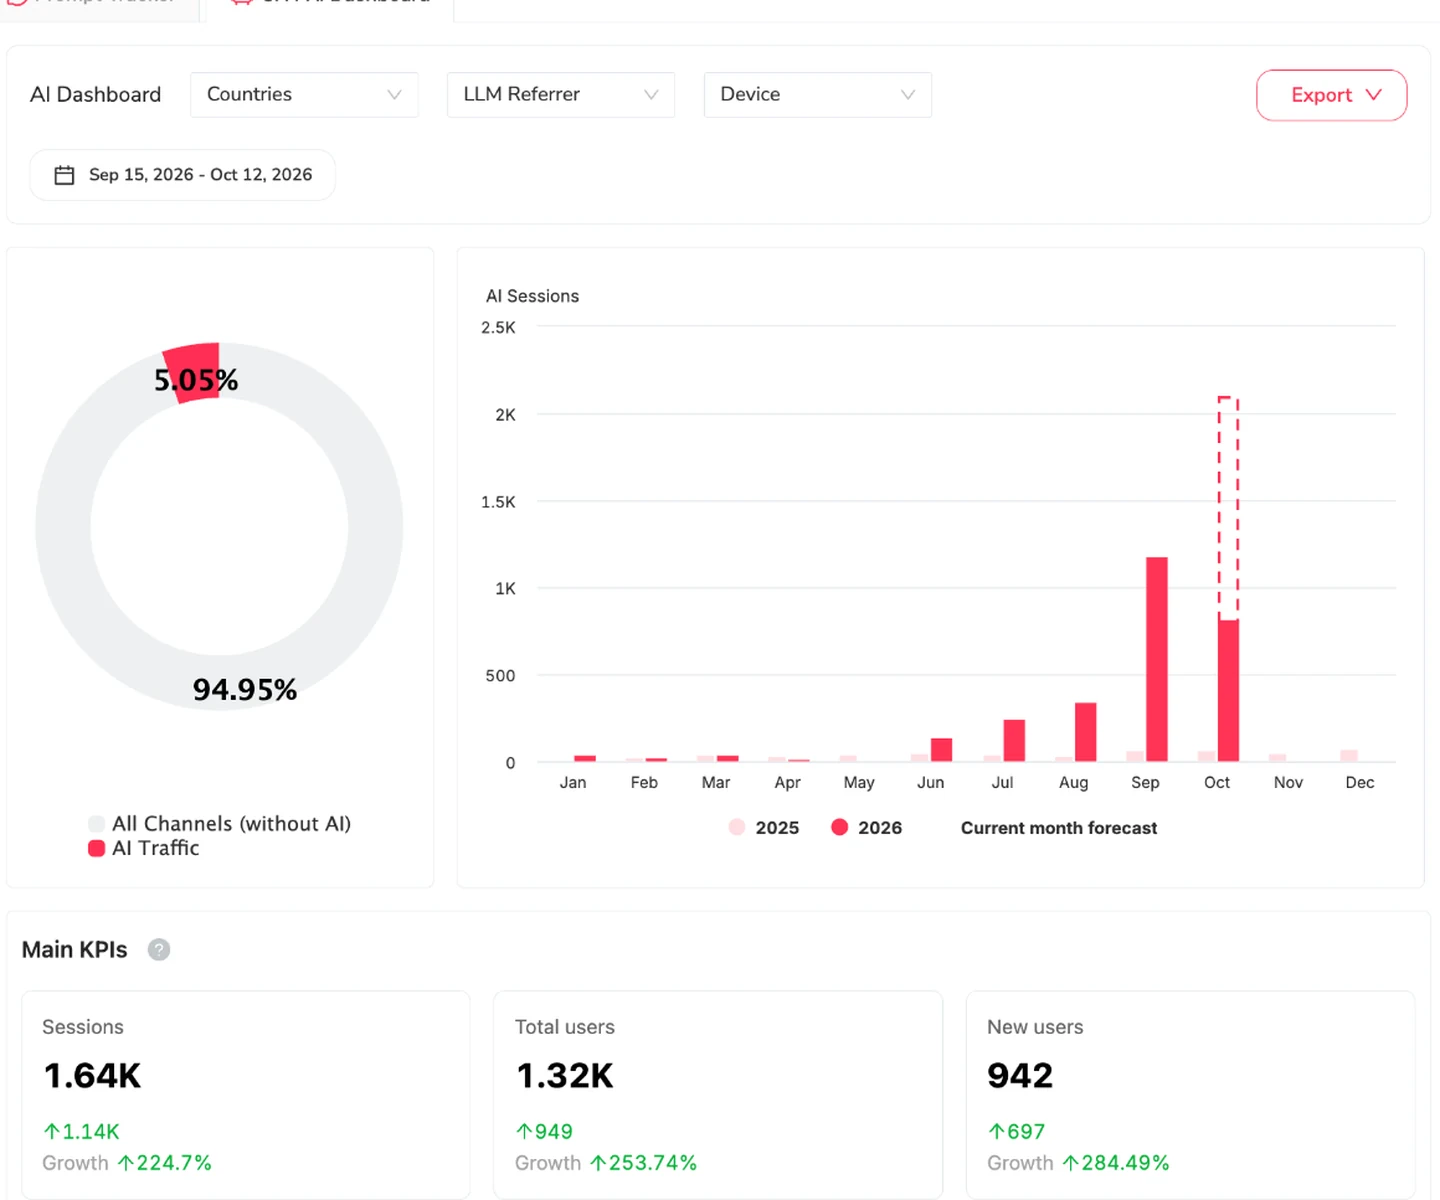Viewport: 1440px width, 1200px height.
Task: Toggle the 2025 series in chart legend
Action: [764, 827]
